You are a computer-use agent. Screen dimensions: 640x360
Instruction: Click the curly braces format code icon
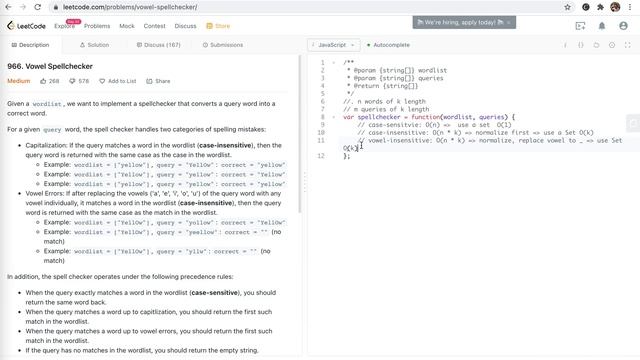coord(581,45)
